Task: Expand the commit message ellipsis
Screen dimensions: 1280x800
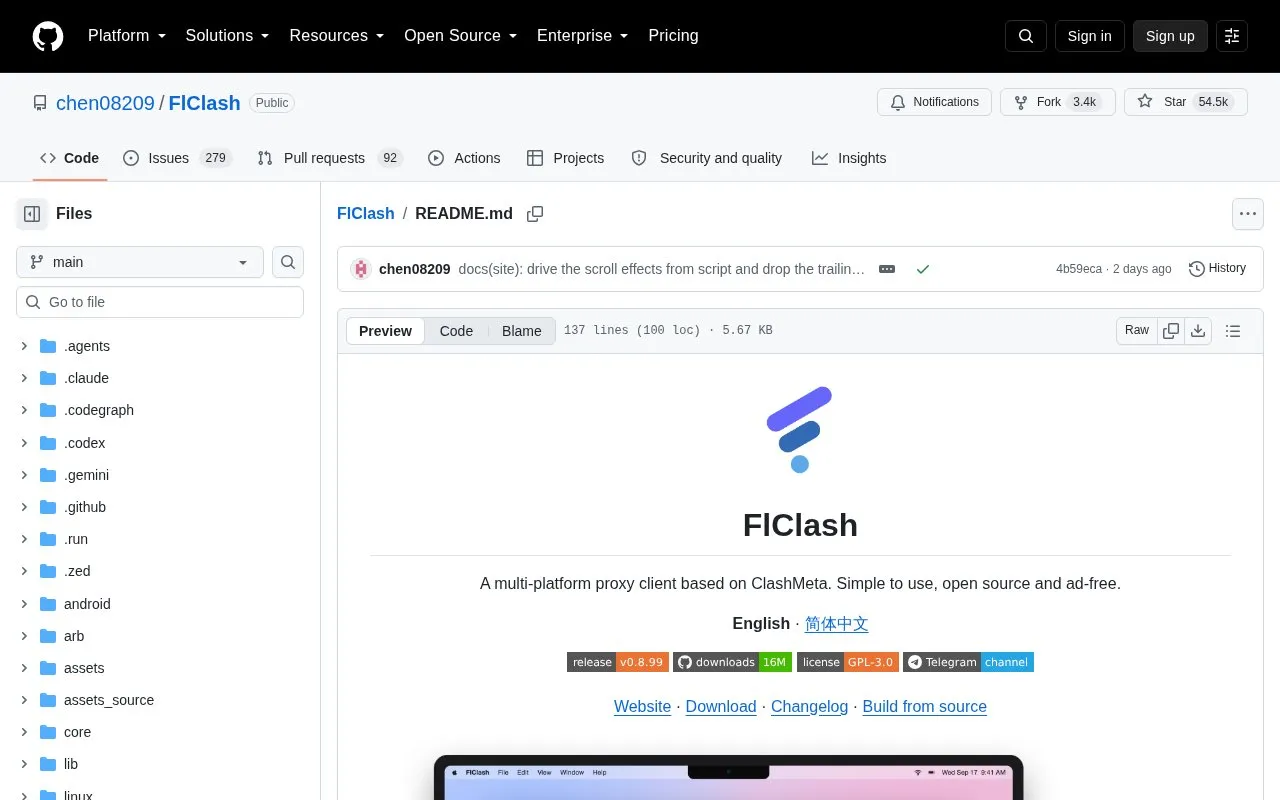Action: pyautogui.click(x=887, y=269)
